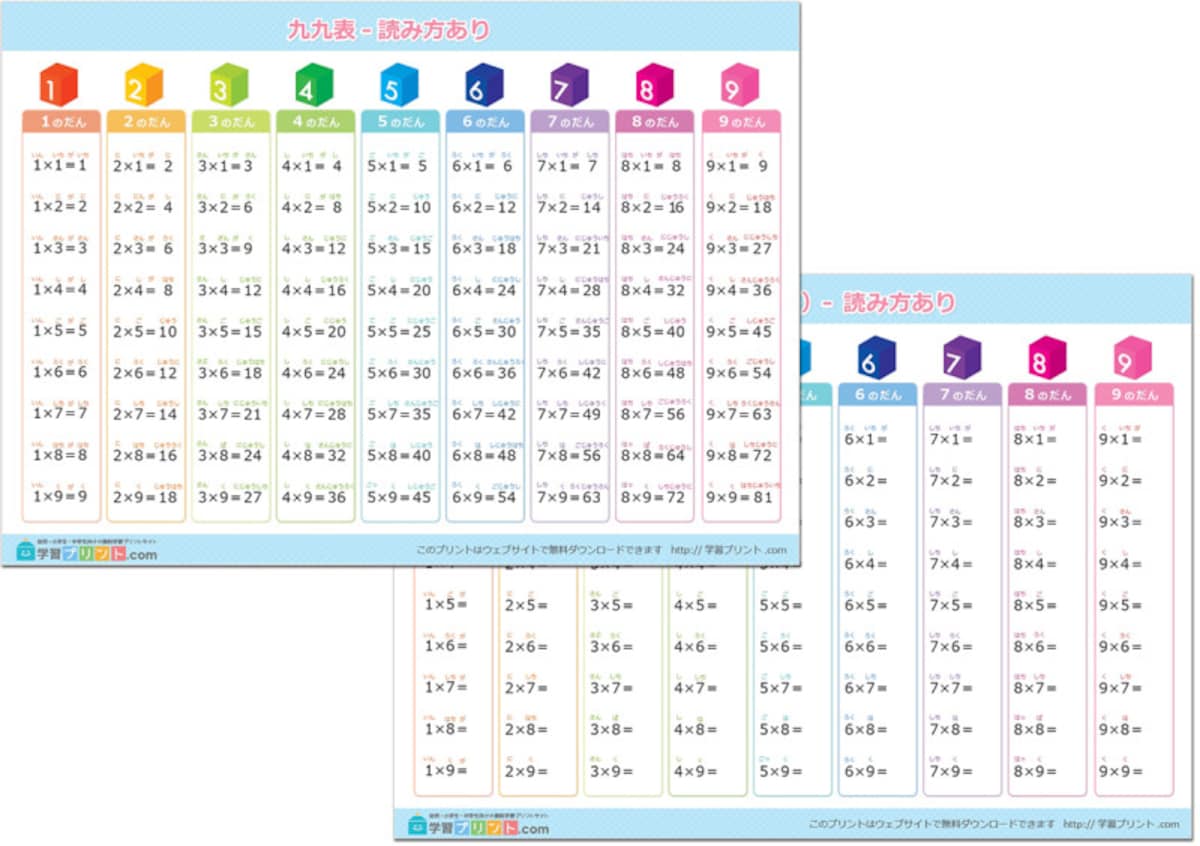Click the pink 9 cube on back sheet
This screenshot has width=1200, height=846.
[x=1132, y=358]
